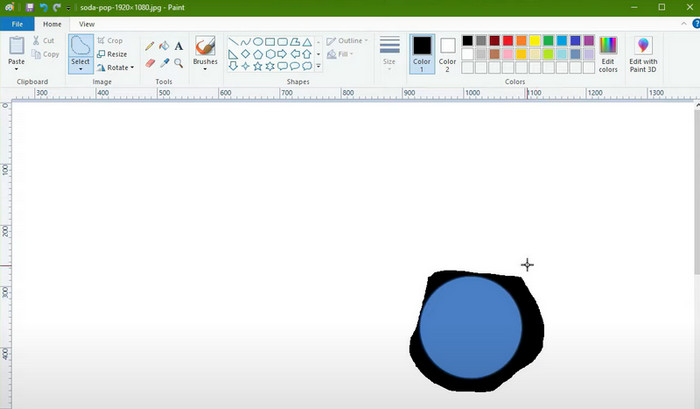This screenshot has width=700, height=409.
Task: Collapse the ribbon with the chevron
Action: coord(684,24)
